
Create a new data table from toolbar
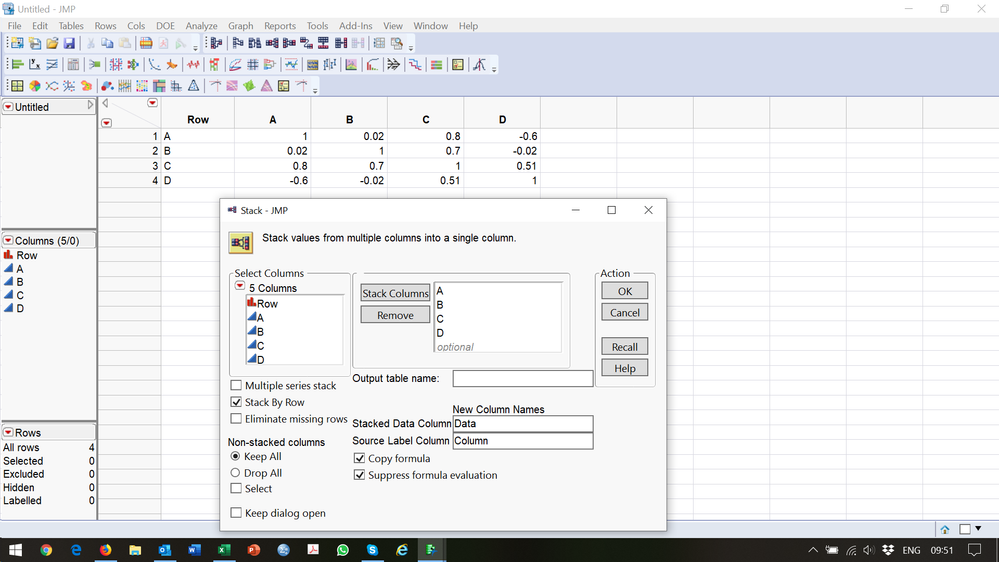pyautogui.click(x=17, y=43)
